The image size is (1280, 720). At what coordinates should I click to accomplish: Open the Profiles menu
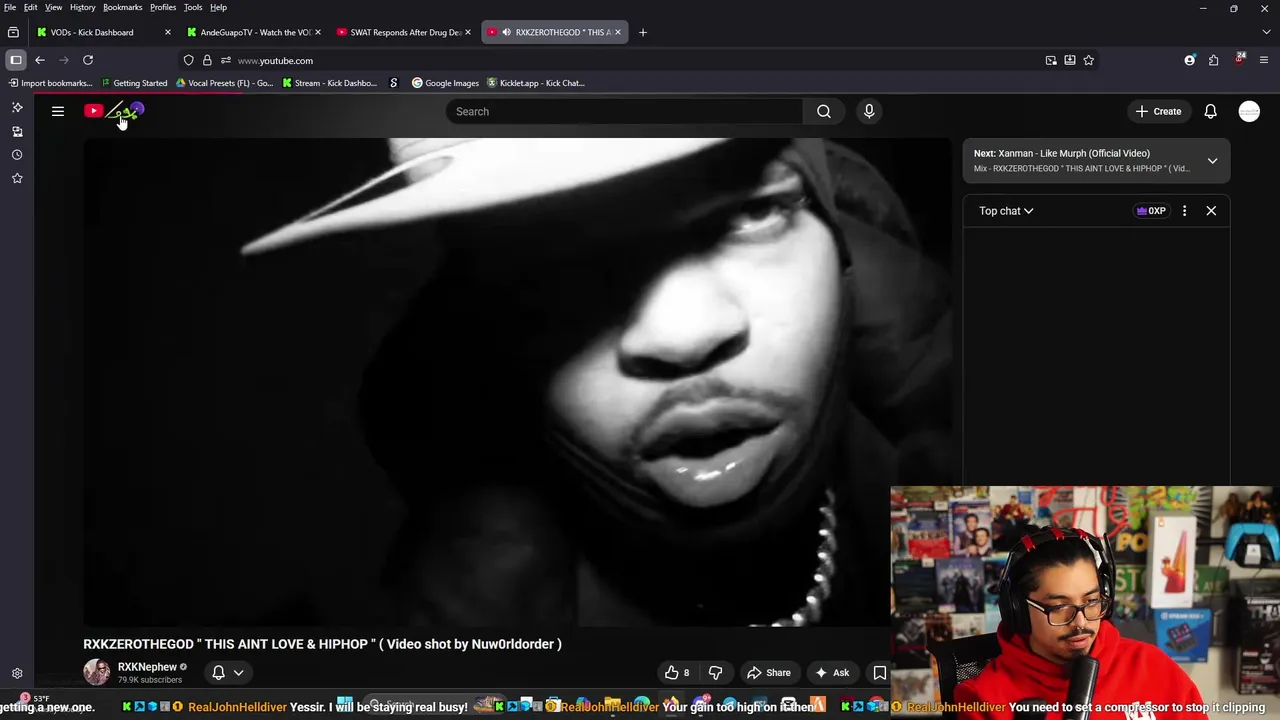(x=163, y=7)
